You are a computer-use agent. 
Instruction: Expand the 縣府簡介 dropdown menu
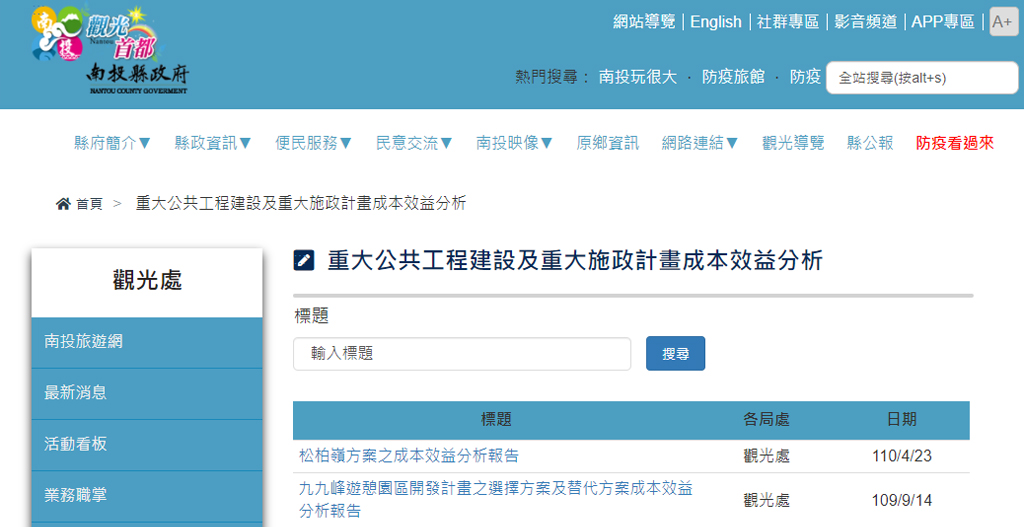(112, 143)
